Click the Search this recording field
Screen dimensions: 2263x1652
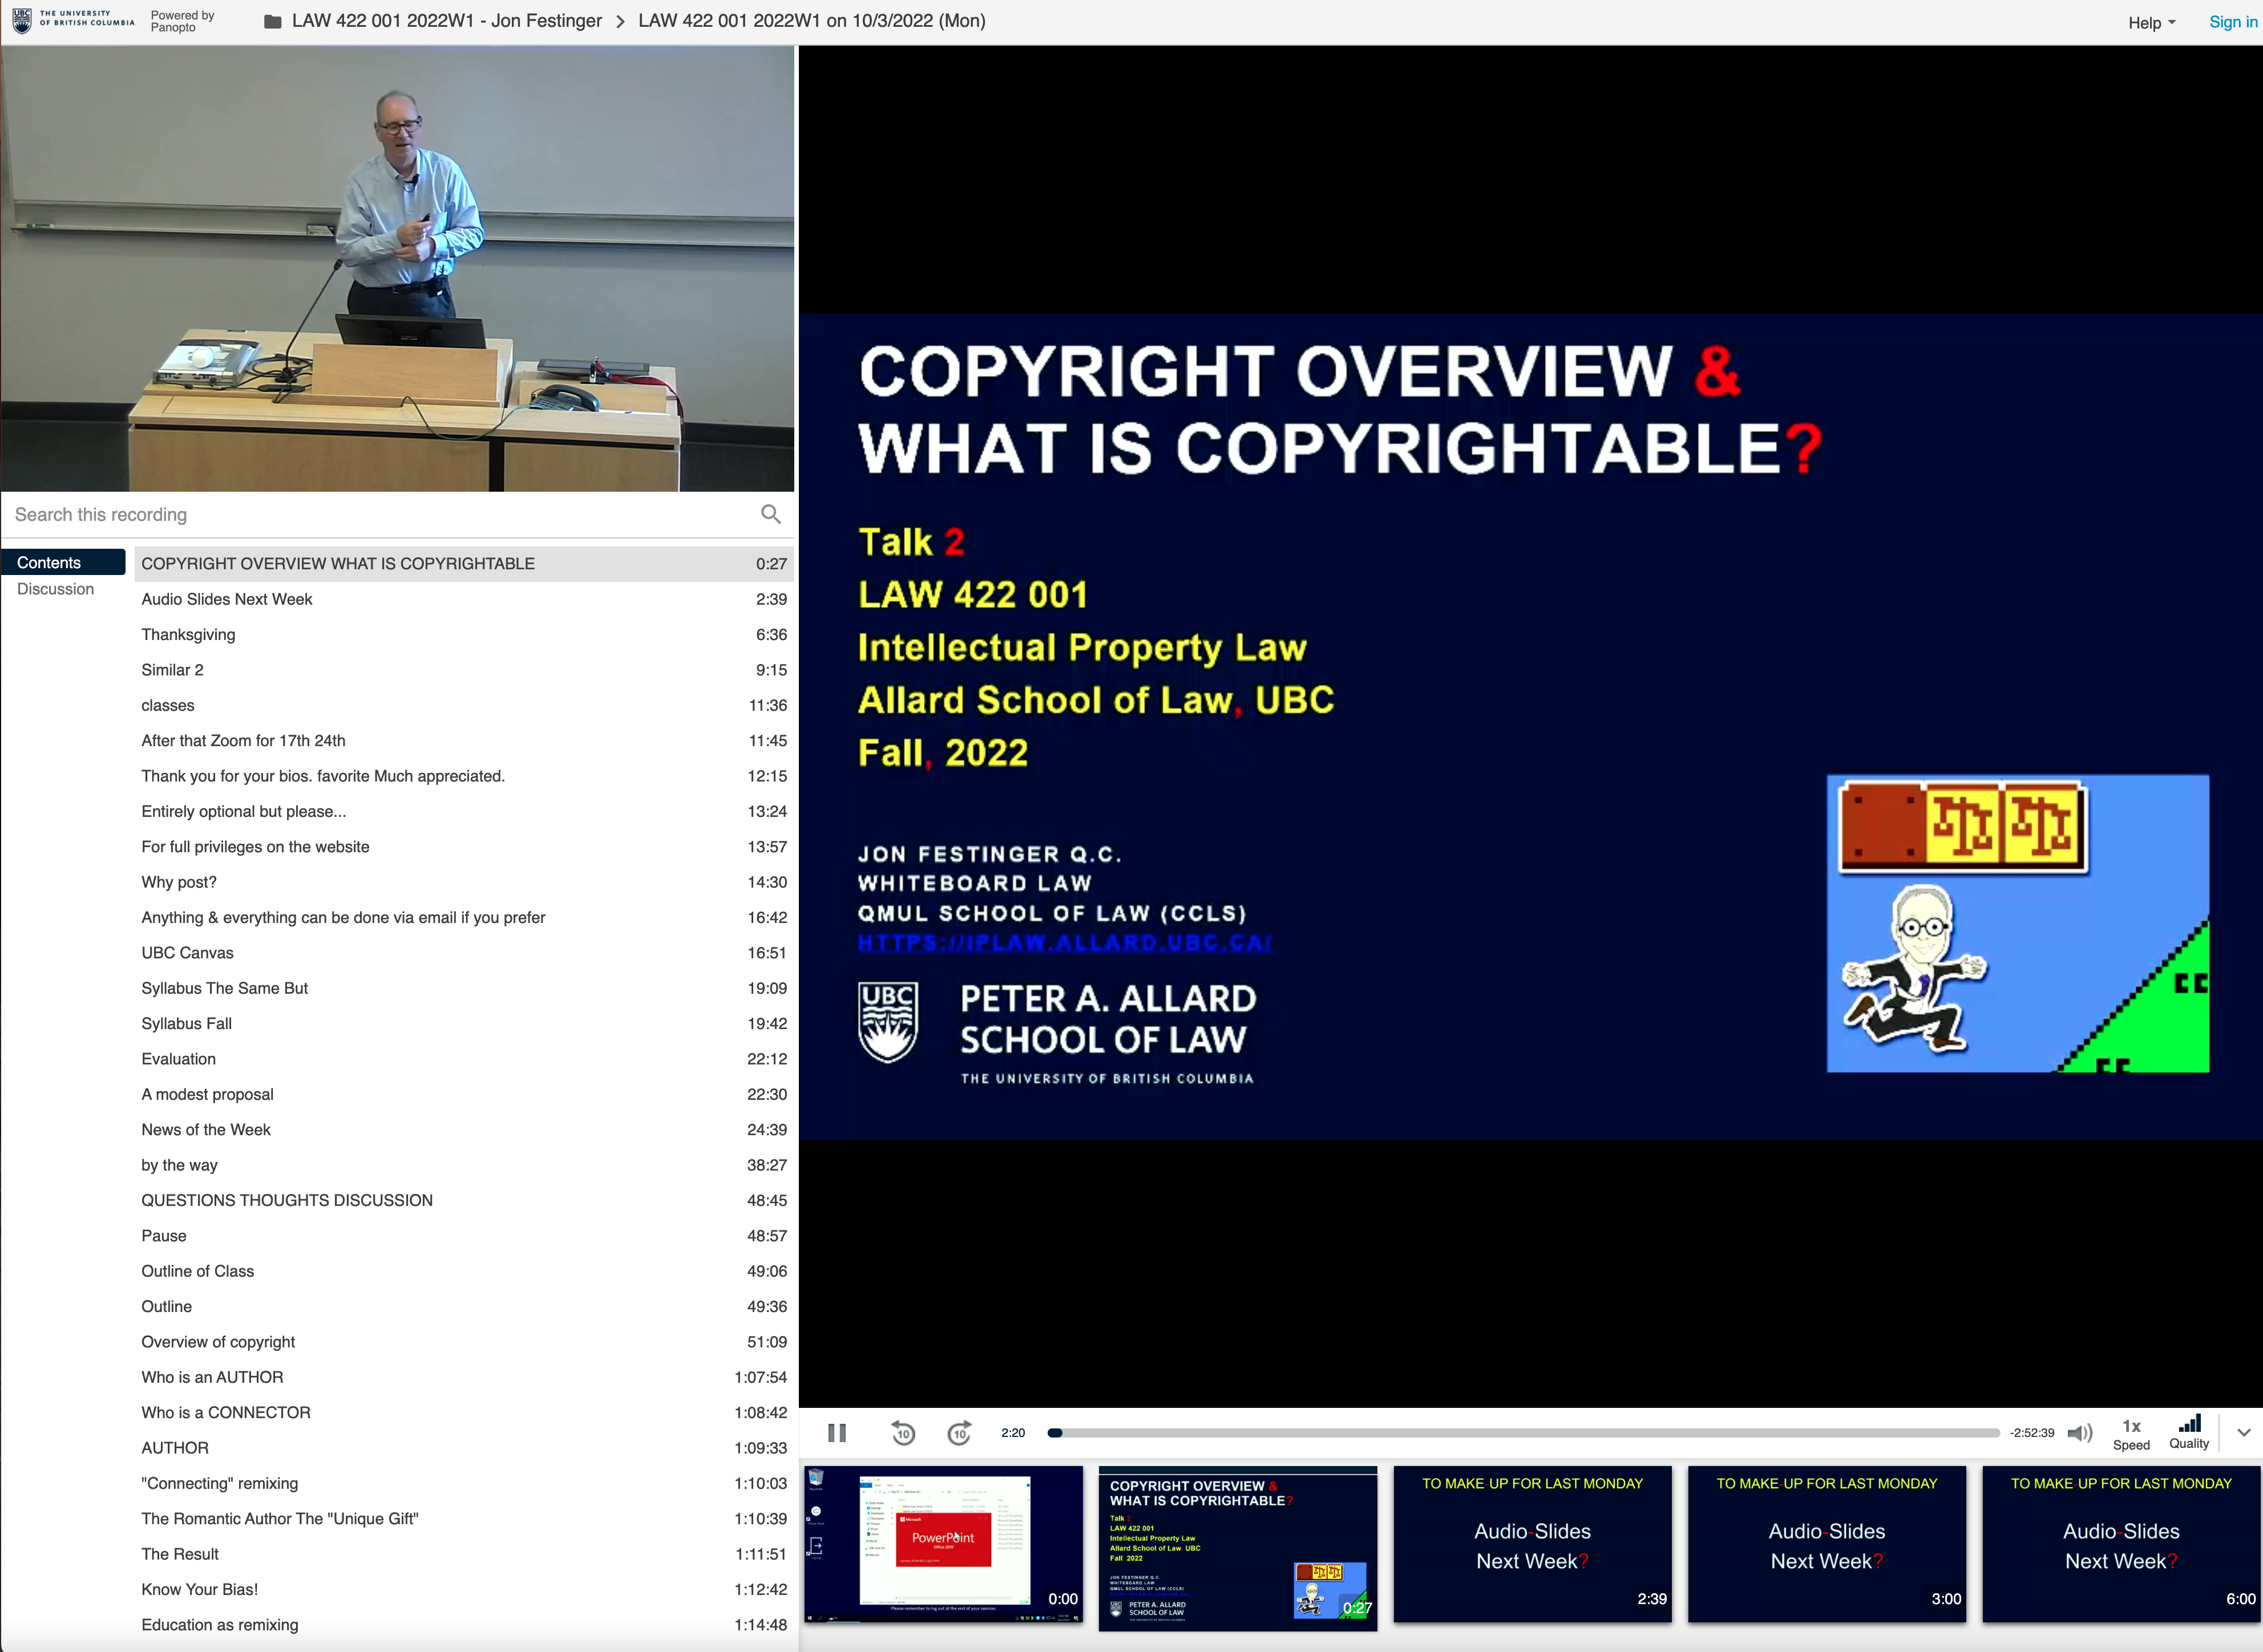point(380,514)
